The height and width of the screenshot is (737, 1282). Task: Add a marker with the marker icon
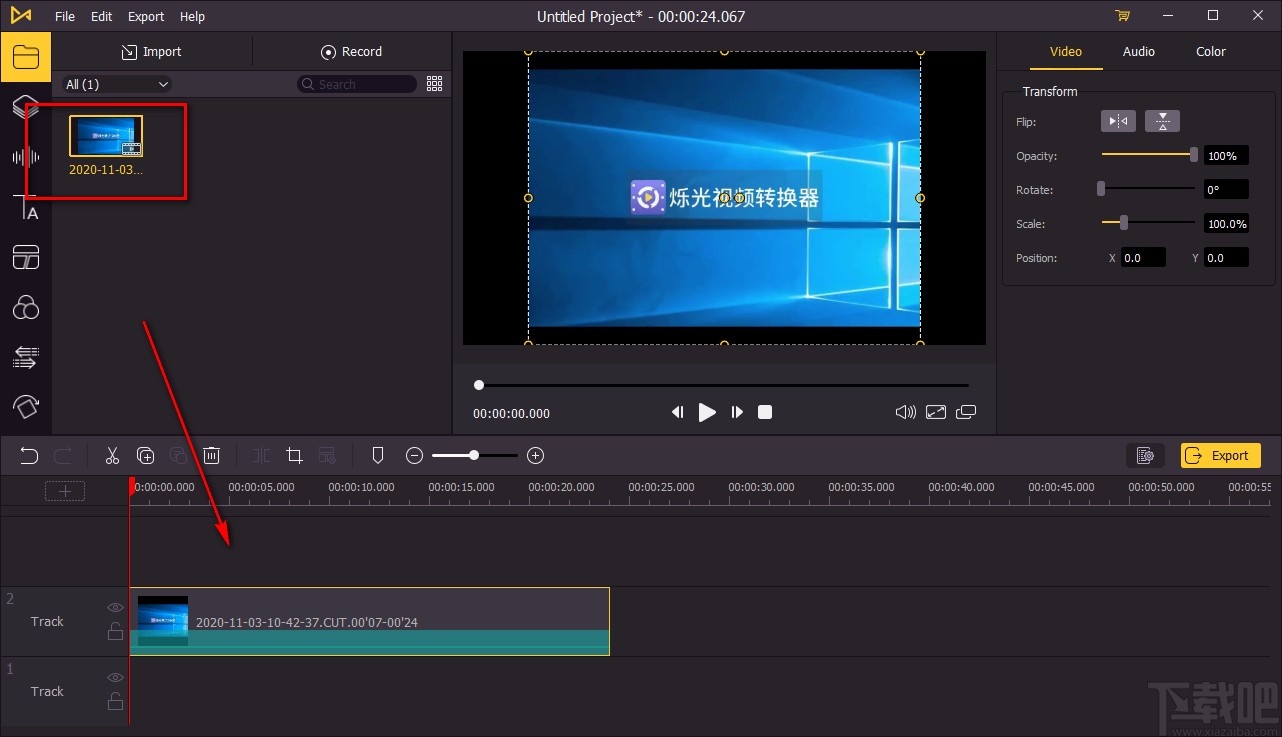377,456
